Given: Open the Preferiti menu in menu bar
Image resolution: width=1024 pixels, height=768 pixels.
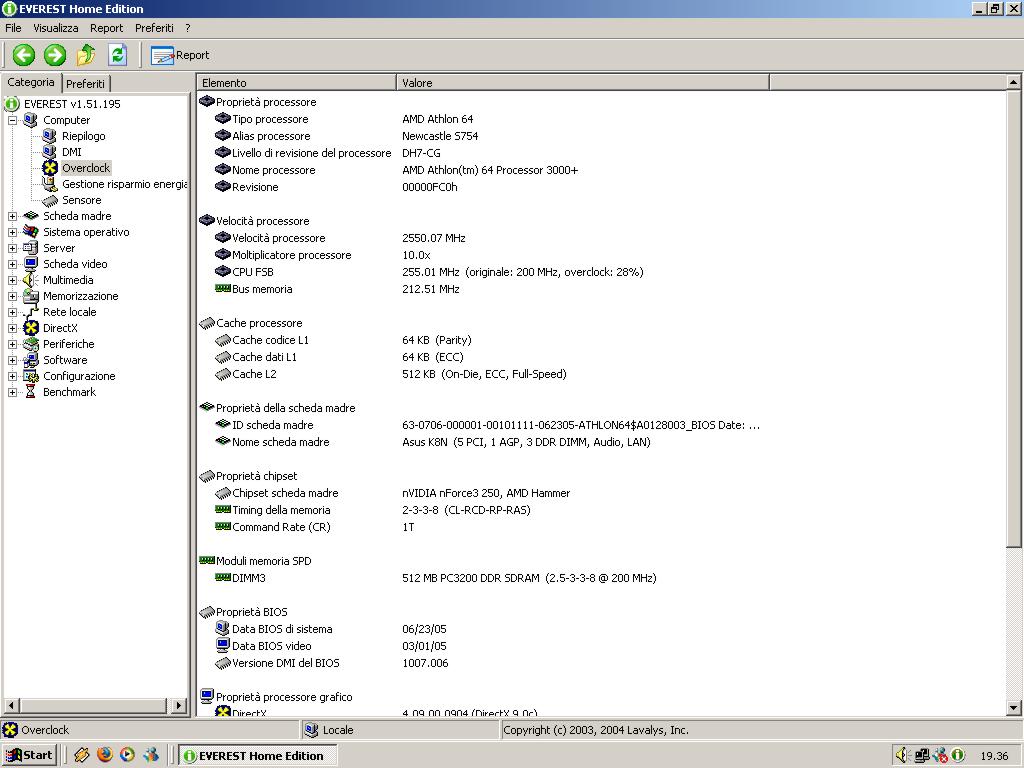Looking at the screenshot, I should tap(154, 28).
